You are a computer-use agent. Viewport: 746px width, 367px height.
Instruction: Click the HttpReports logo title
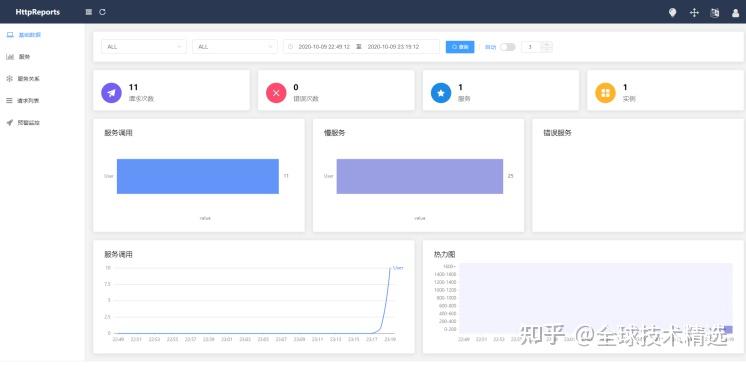(38, 12)
